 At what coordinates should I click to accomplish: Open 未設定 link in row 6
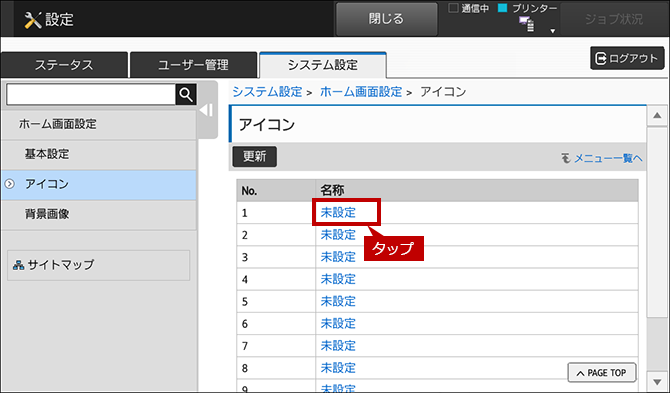click(x=338, y=323)
